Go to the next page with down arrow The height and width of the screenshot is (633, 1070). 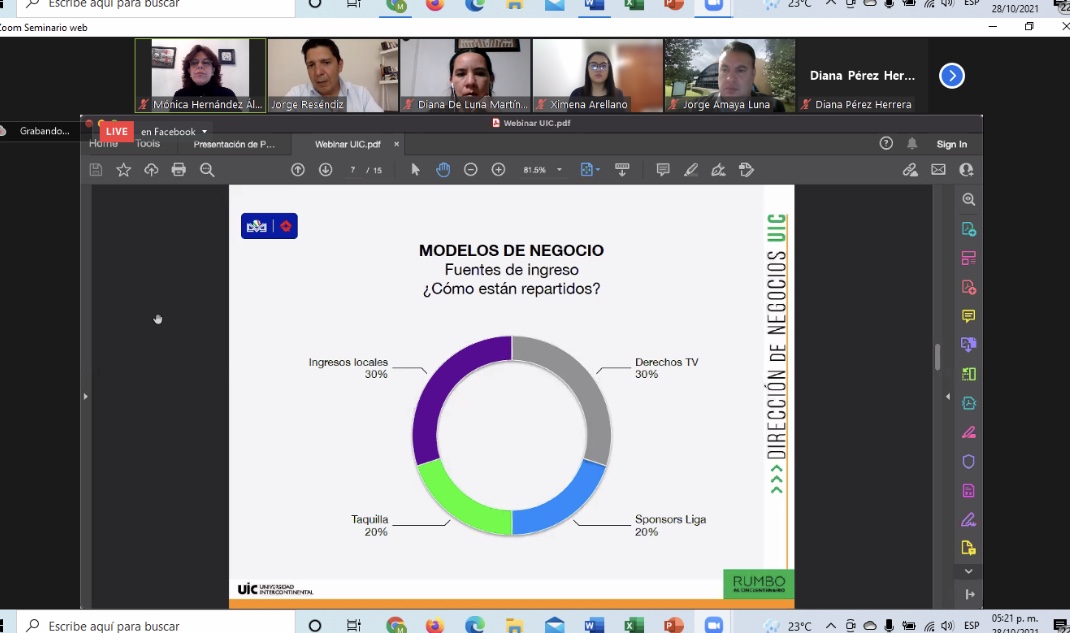(x=326, y=170)
